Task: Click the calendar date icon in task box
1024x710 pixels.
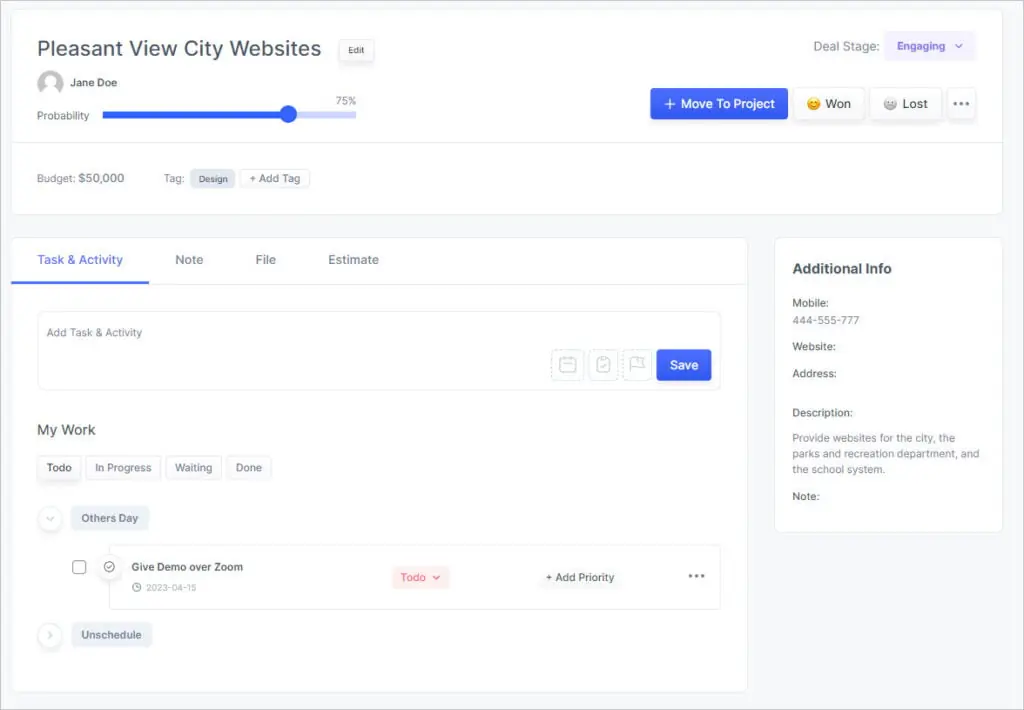Action: (x=567, y=365)
